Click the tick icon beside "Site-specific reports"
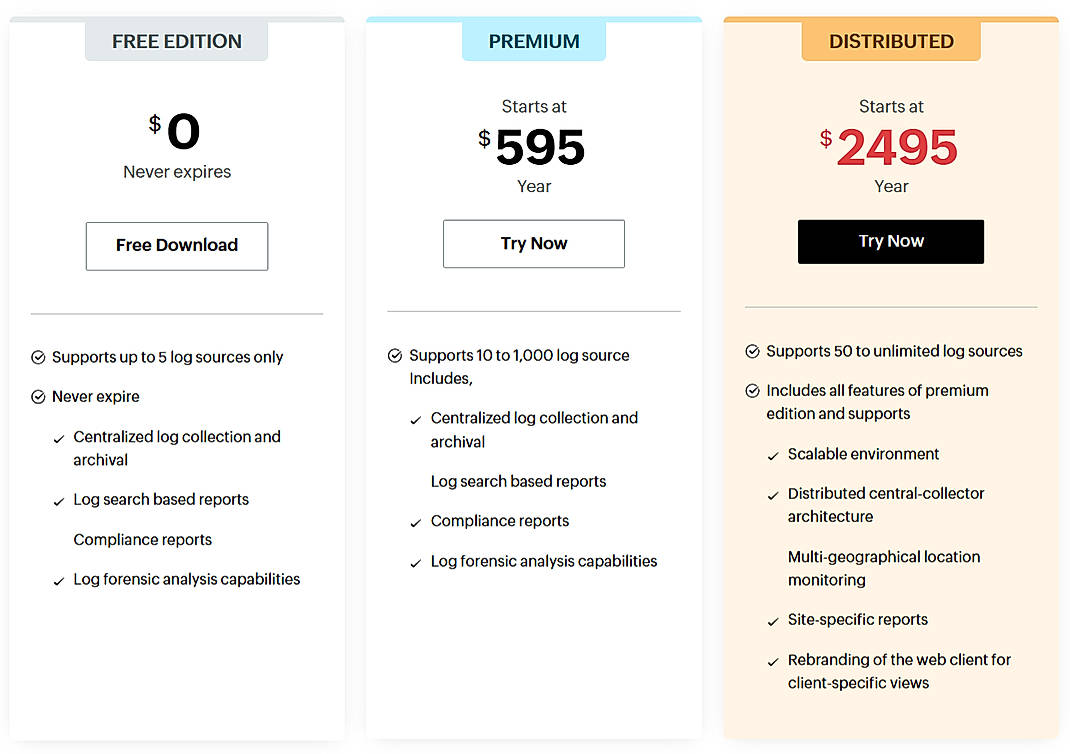This screenshot has height=754, width=1070. tap(773, 620)
